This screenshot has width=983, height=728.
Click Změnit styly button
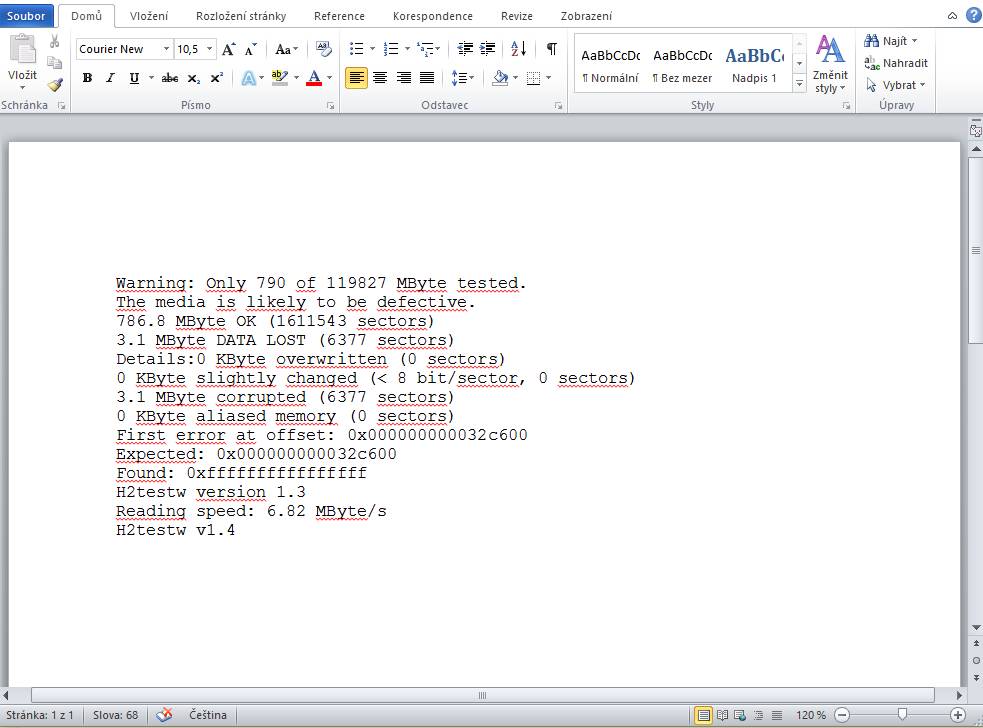(830, 64)
